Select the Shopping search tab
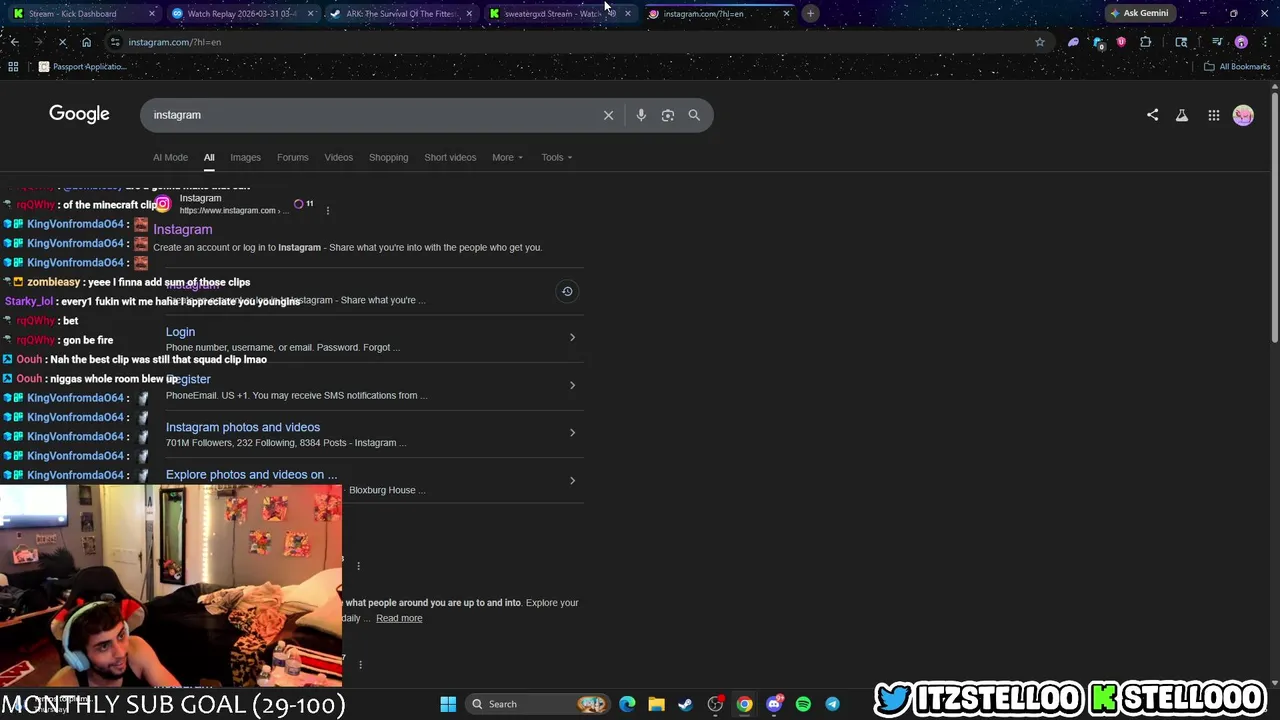1280x720 pixels. click(388, 157)
